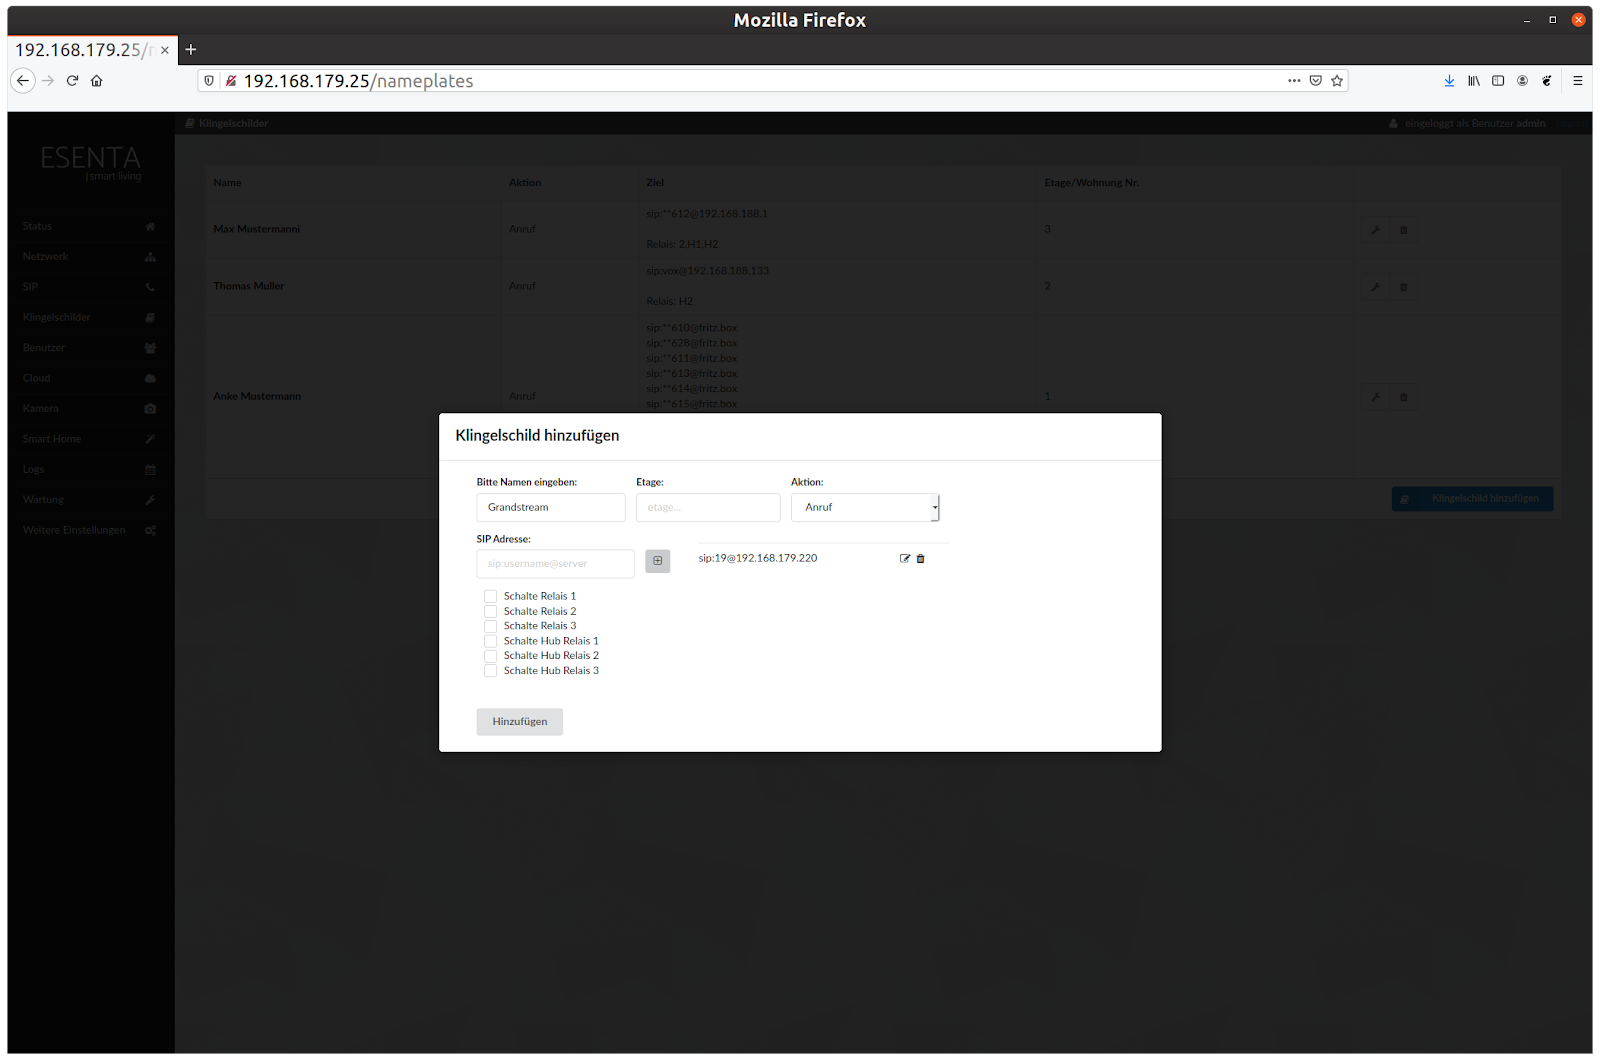
Task: Open the Firefox account icon
Action: click(x=1522, y=81)
